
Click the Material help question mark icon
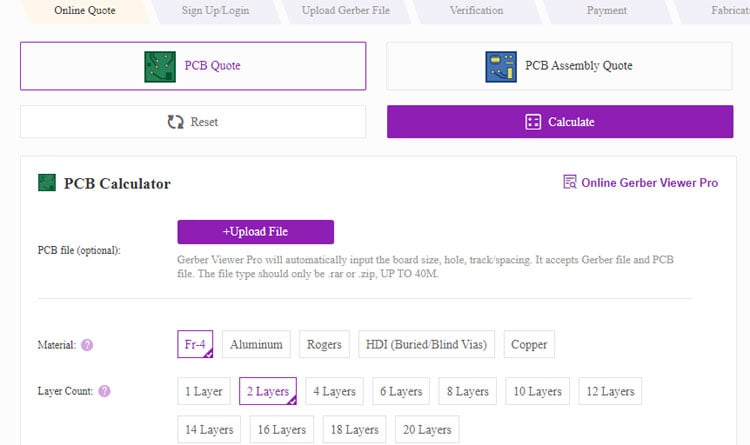(87, 345)
